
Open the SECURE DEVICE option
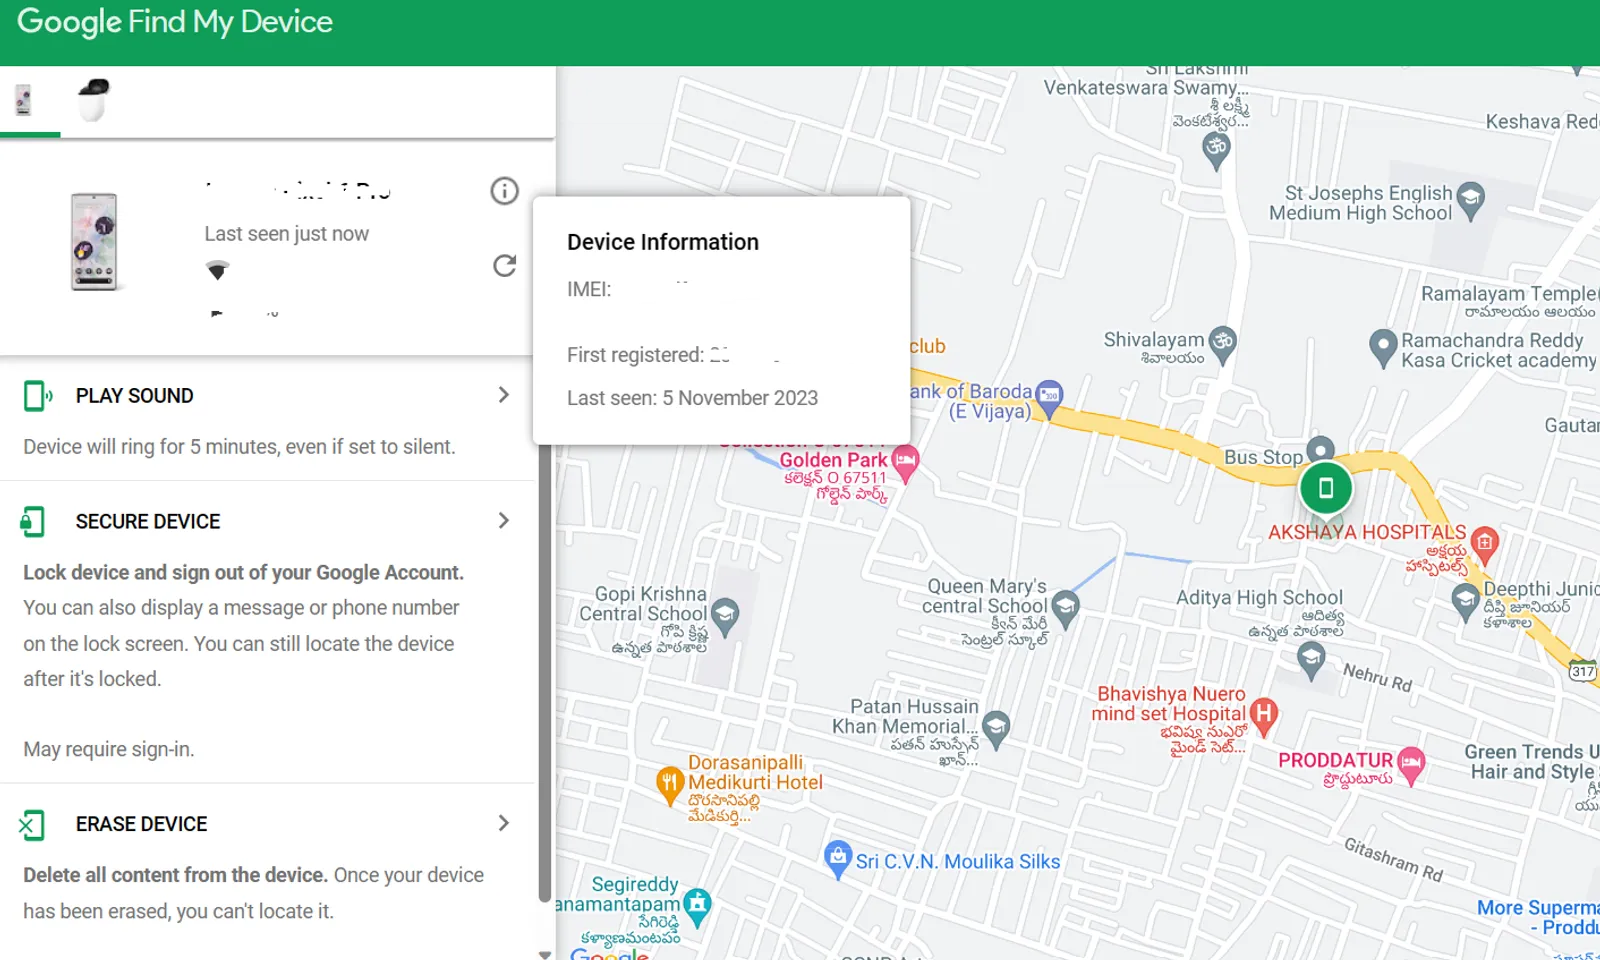tap(148, 522)
